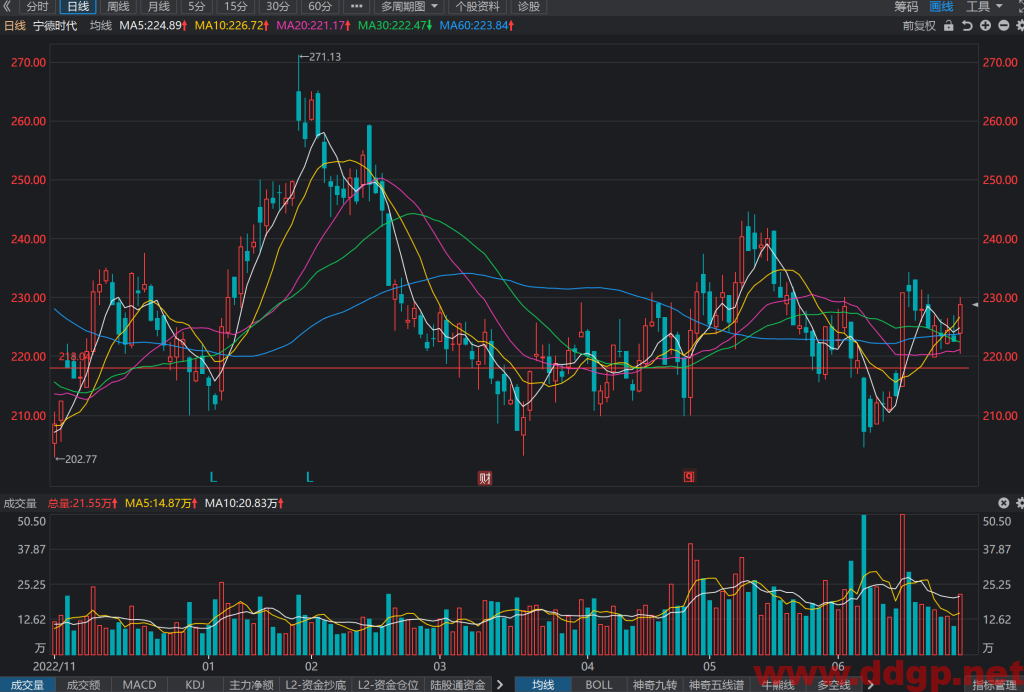Viewport: 1024px width, 692px height.
Task: Click the 均线 label beside the stock name
Action: [101, 25]
